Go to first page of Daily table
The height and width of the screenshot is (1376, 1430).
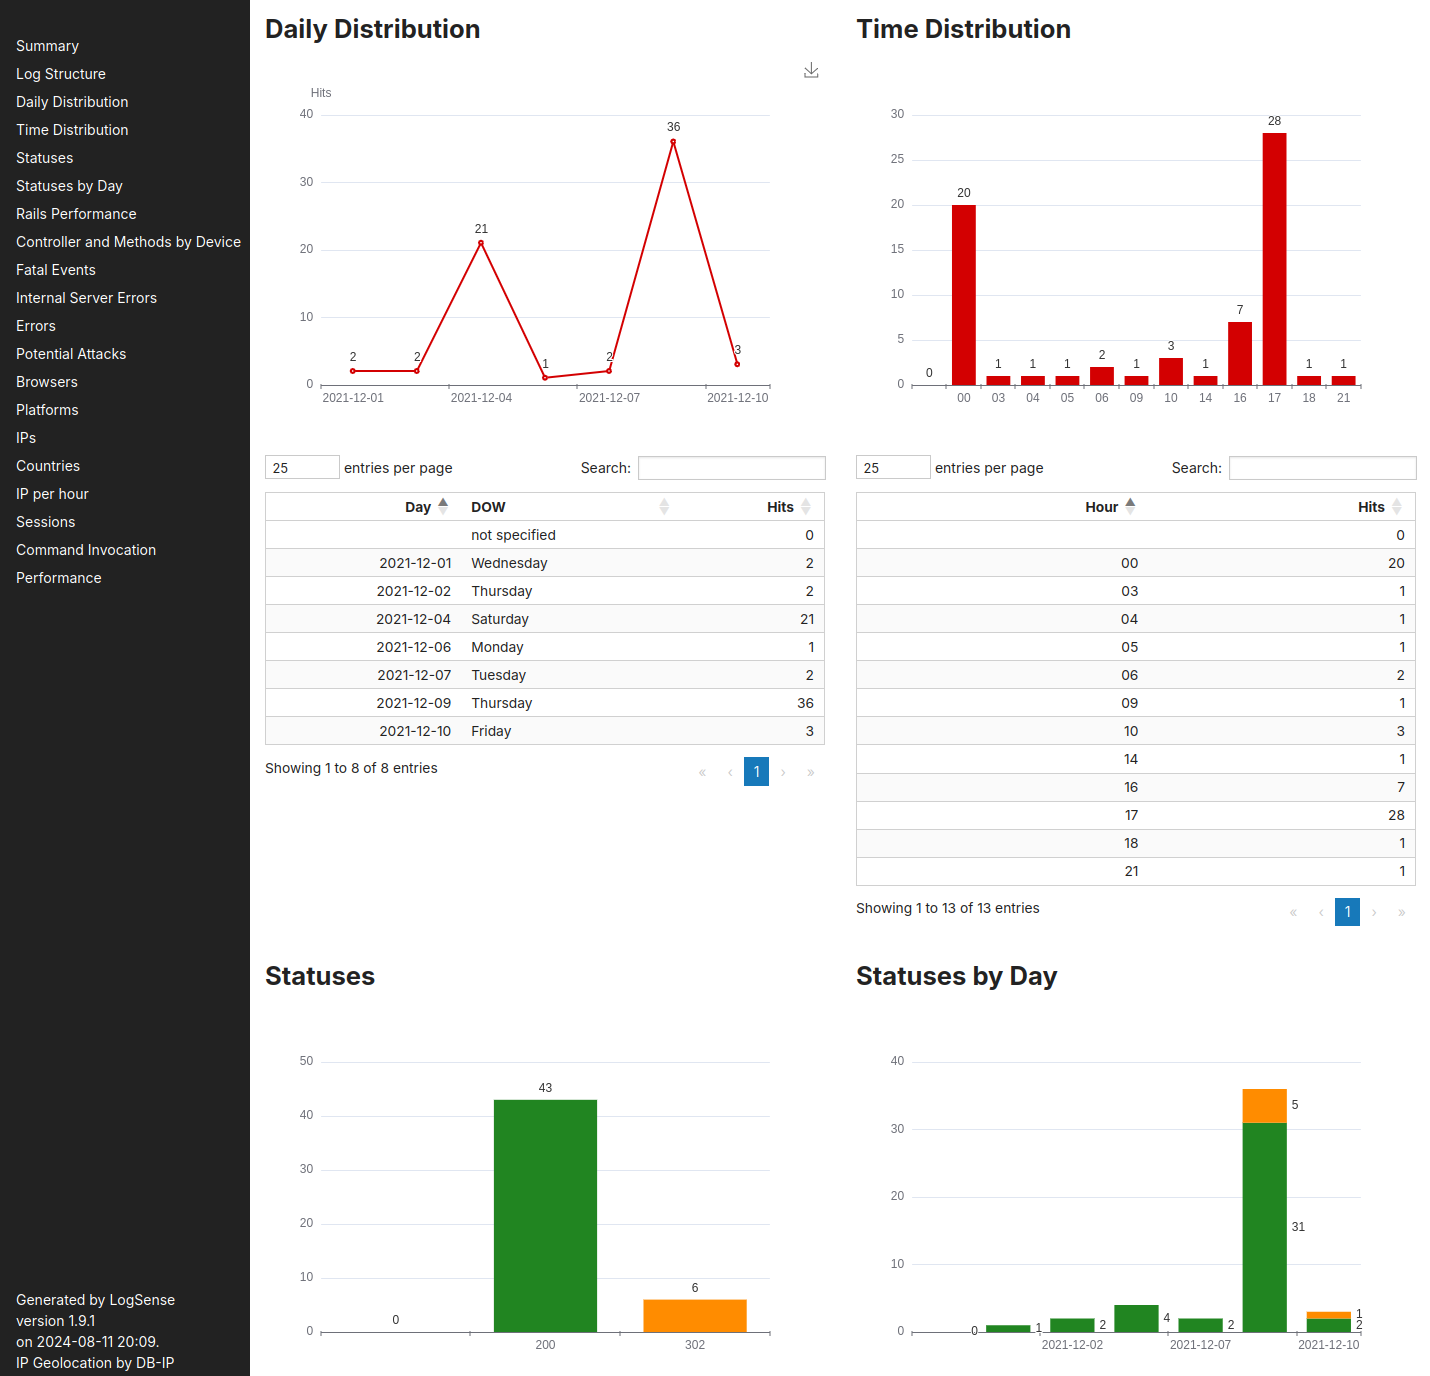point(702,772)
